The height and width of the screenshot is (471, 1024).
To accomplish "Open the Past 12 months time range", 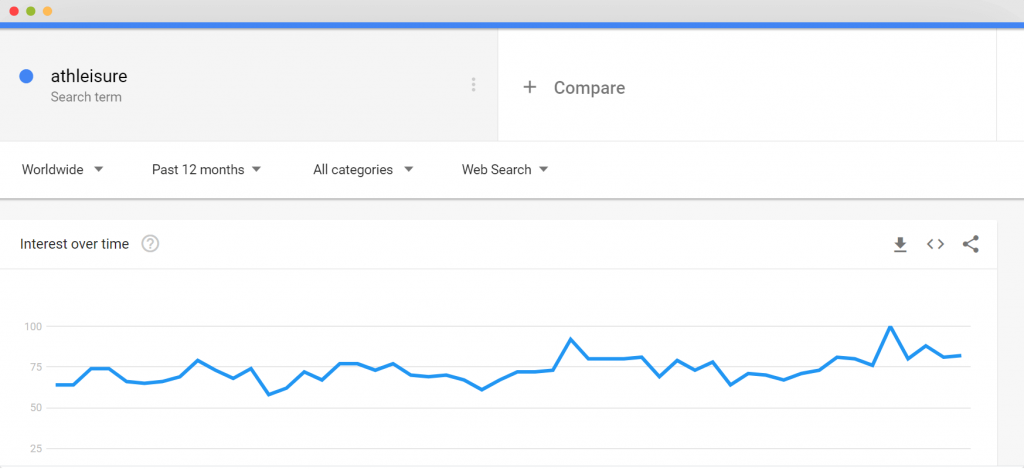I will (206, 170).
